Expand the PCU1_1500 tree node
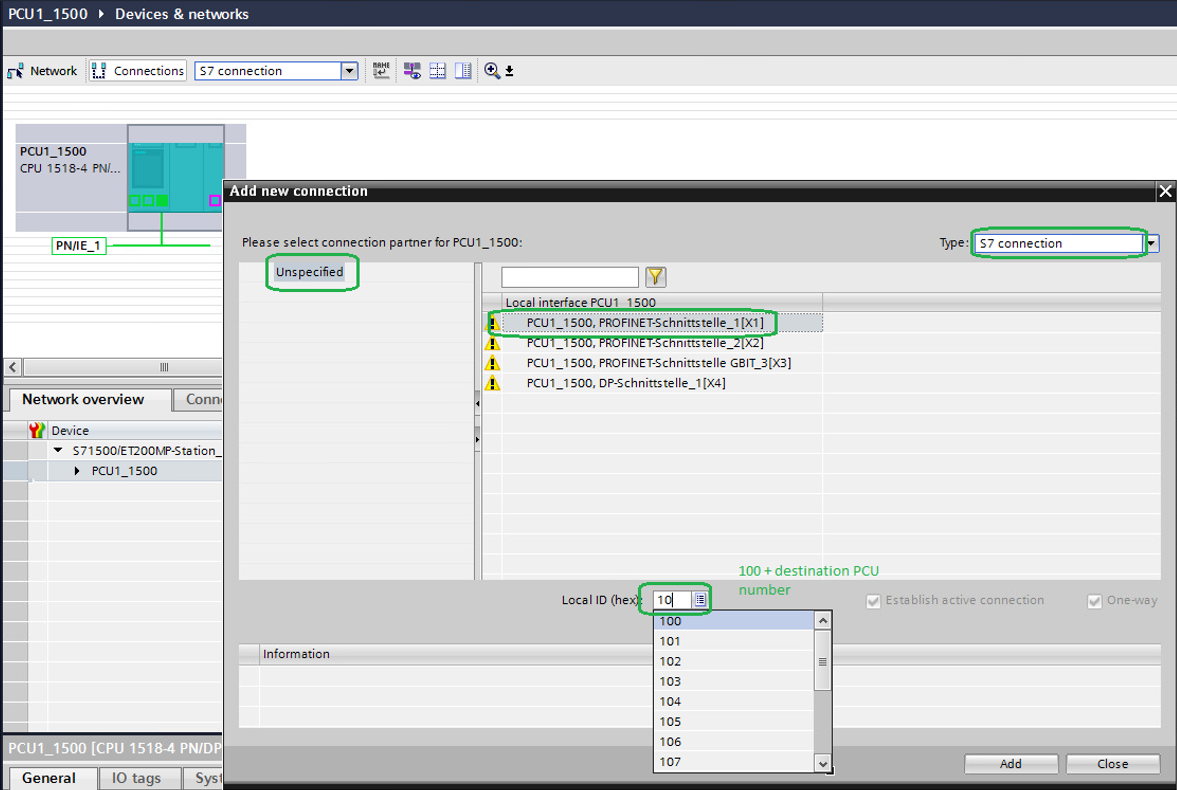This screenshot has height=790, width=1177. click(77, 471)
